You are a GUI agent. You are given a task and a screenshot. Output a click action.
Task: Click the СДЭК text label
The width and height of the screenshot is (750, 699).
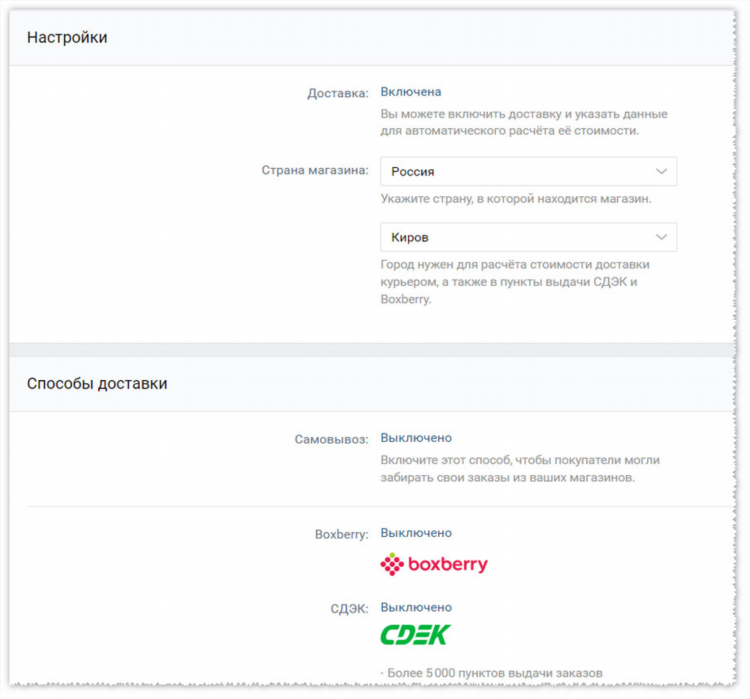pos(350,609)
